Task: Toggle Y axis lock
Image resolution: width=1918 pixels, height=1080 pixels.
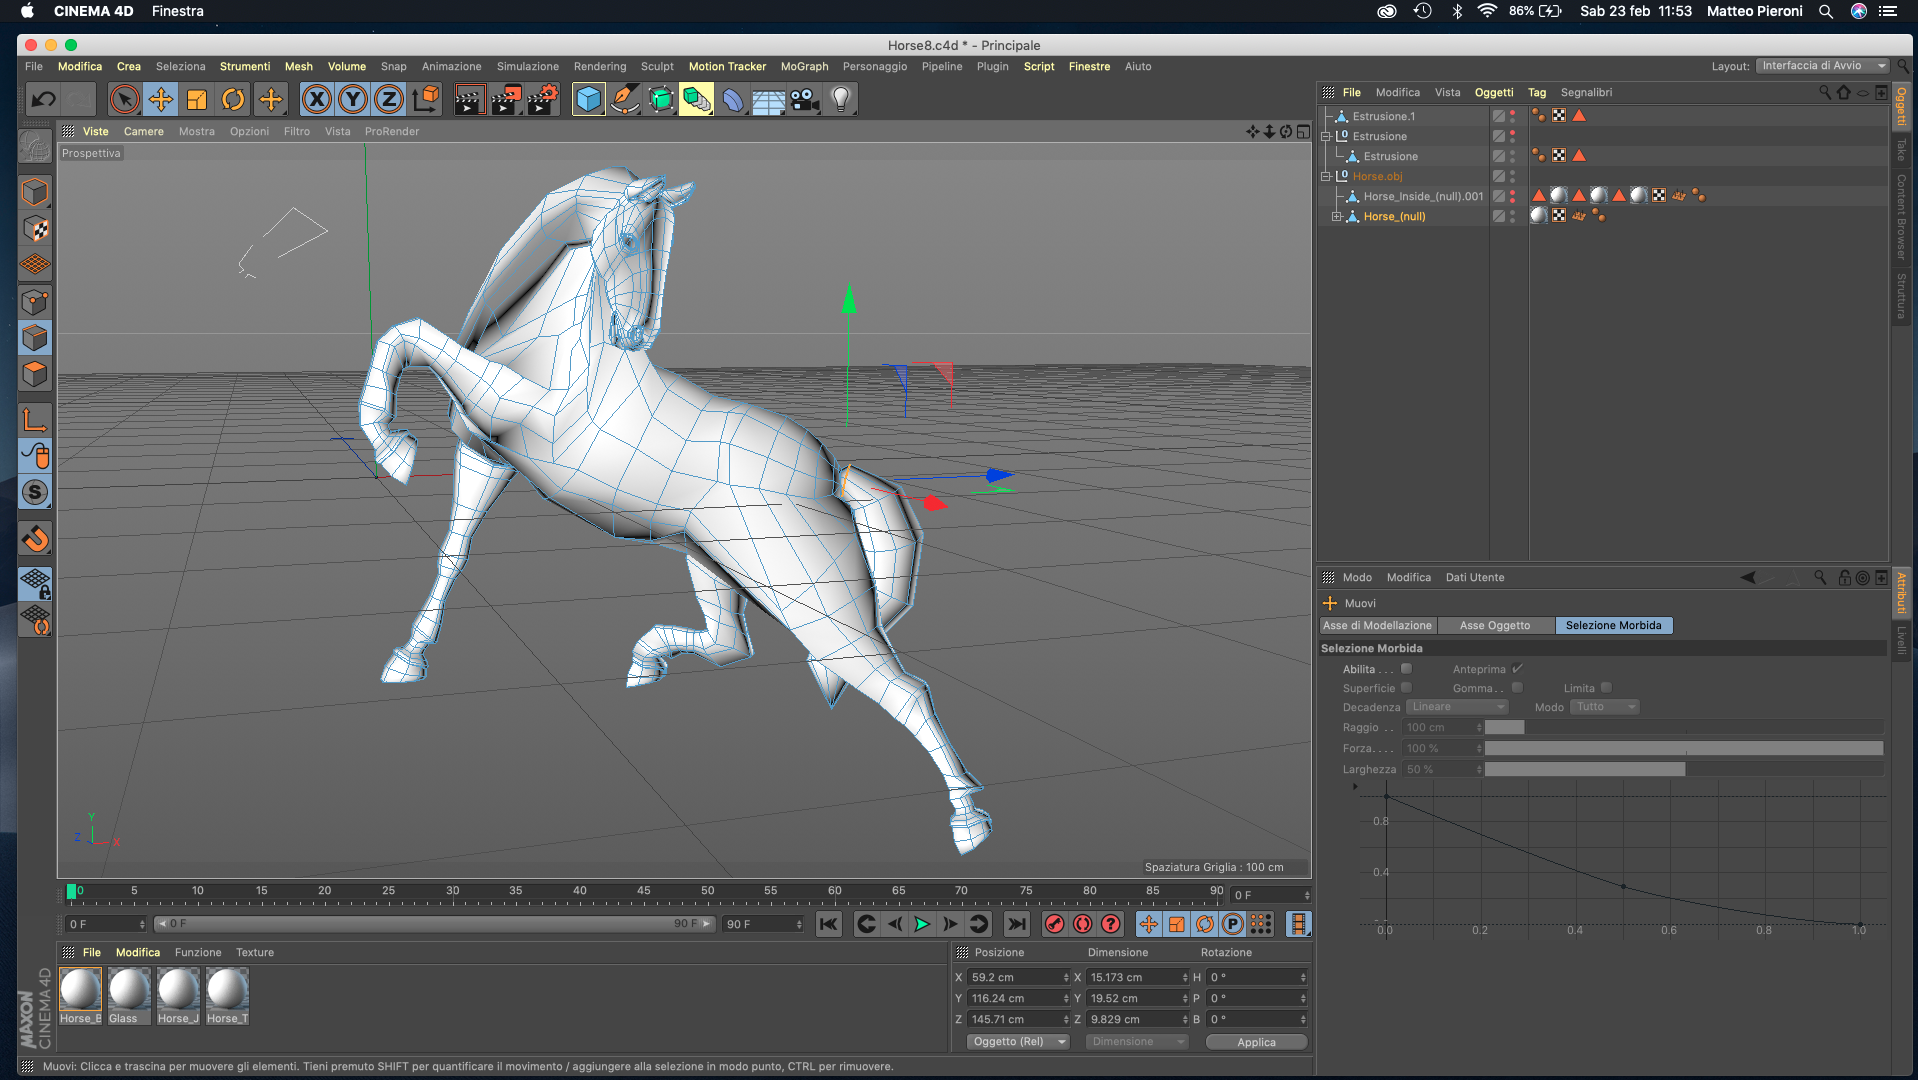Action: [x=353, y=99]
